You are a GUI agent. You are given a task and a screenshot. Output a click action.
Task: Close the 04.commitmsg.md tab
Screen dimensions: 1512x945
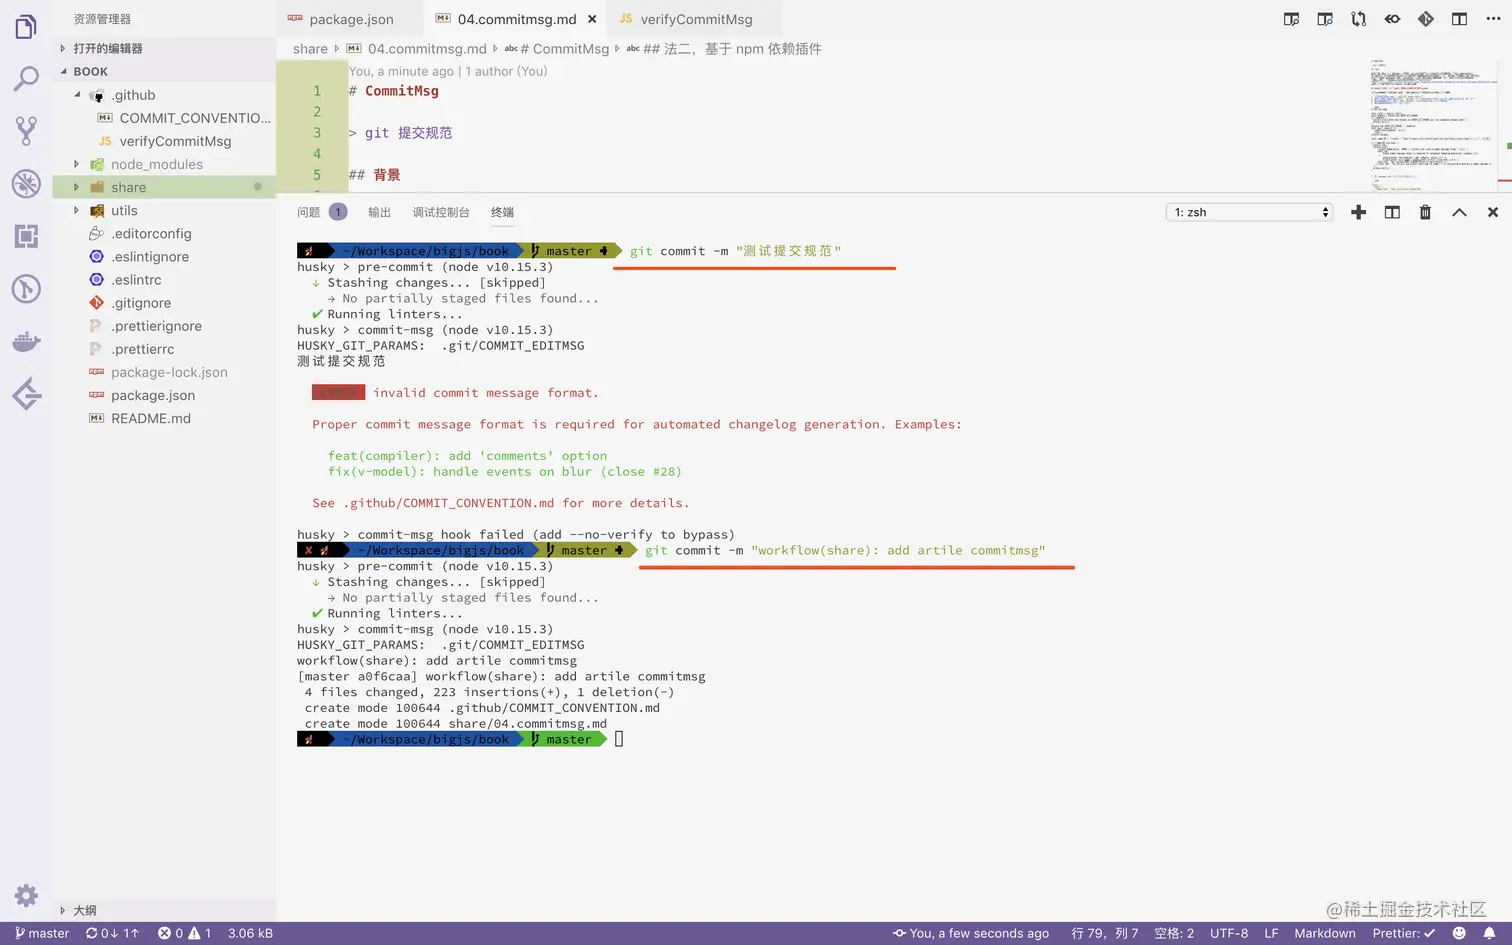point(592,19)
